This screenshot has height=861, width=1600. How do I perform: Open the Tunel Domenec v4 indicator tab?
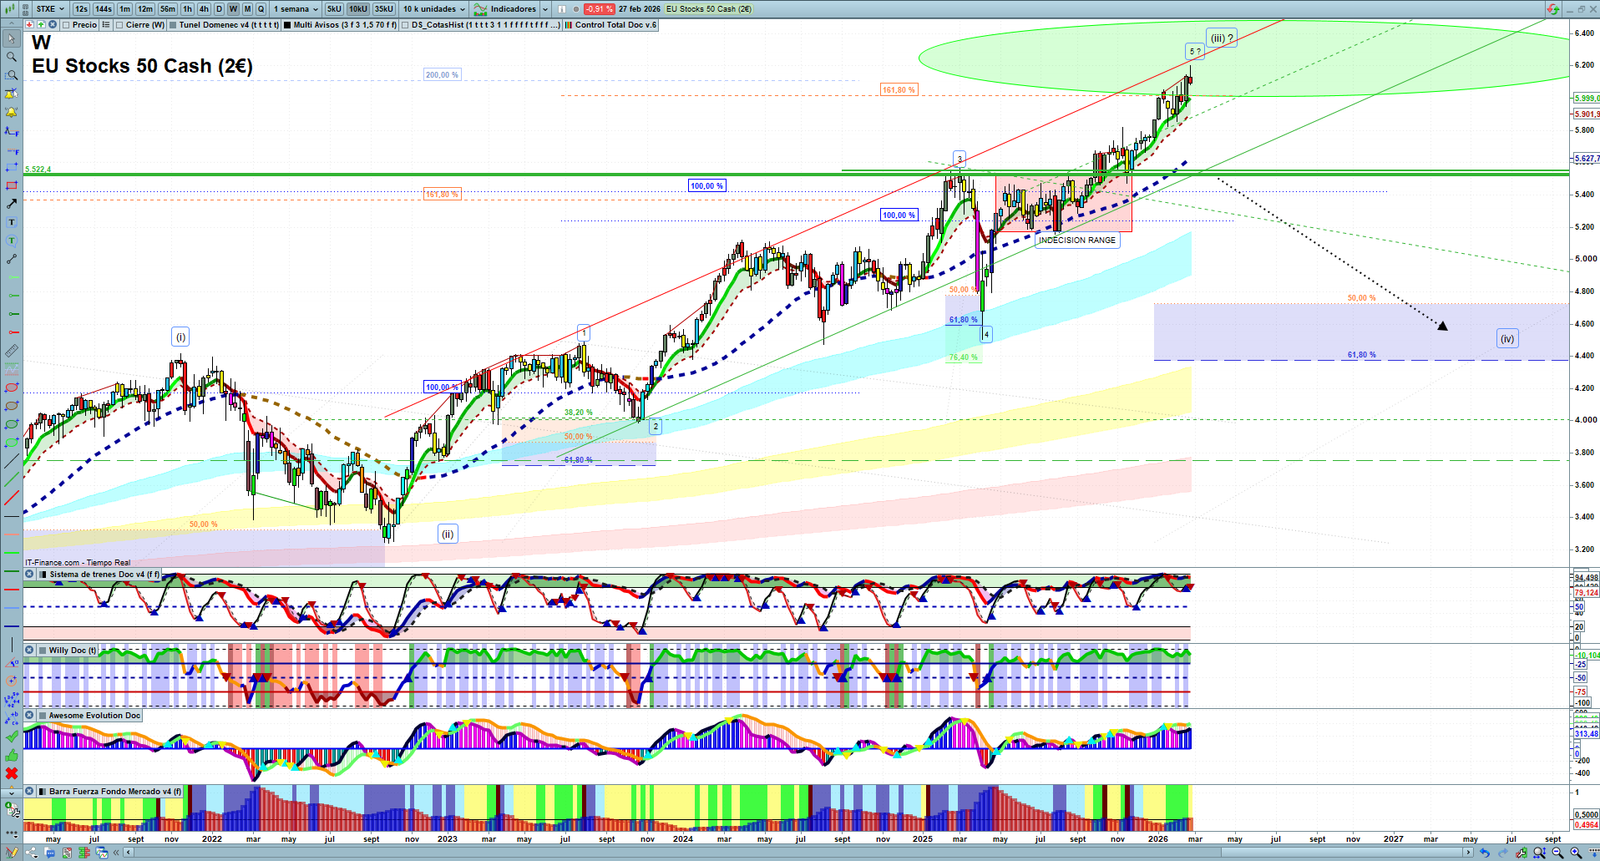coord(223,25)
